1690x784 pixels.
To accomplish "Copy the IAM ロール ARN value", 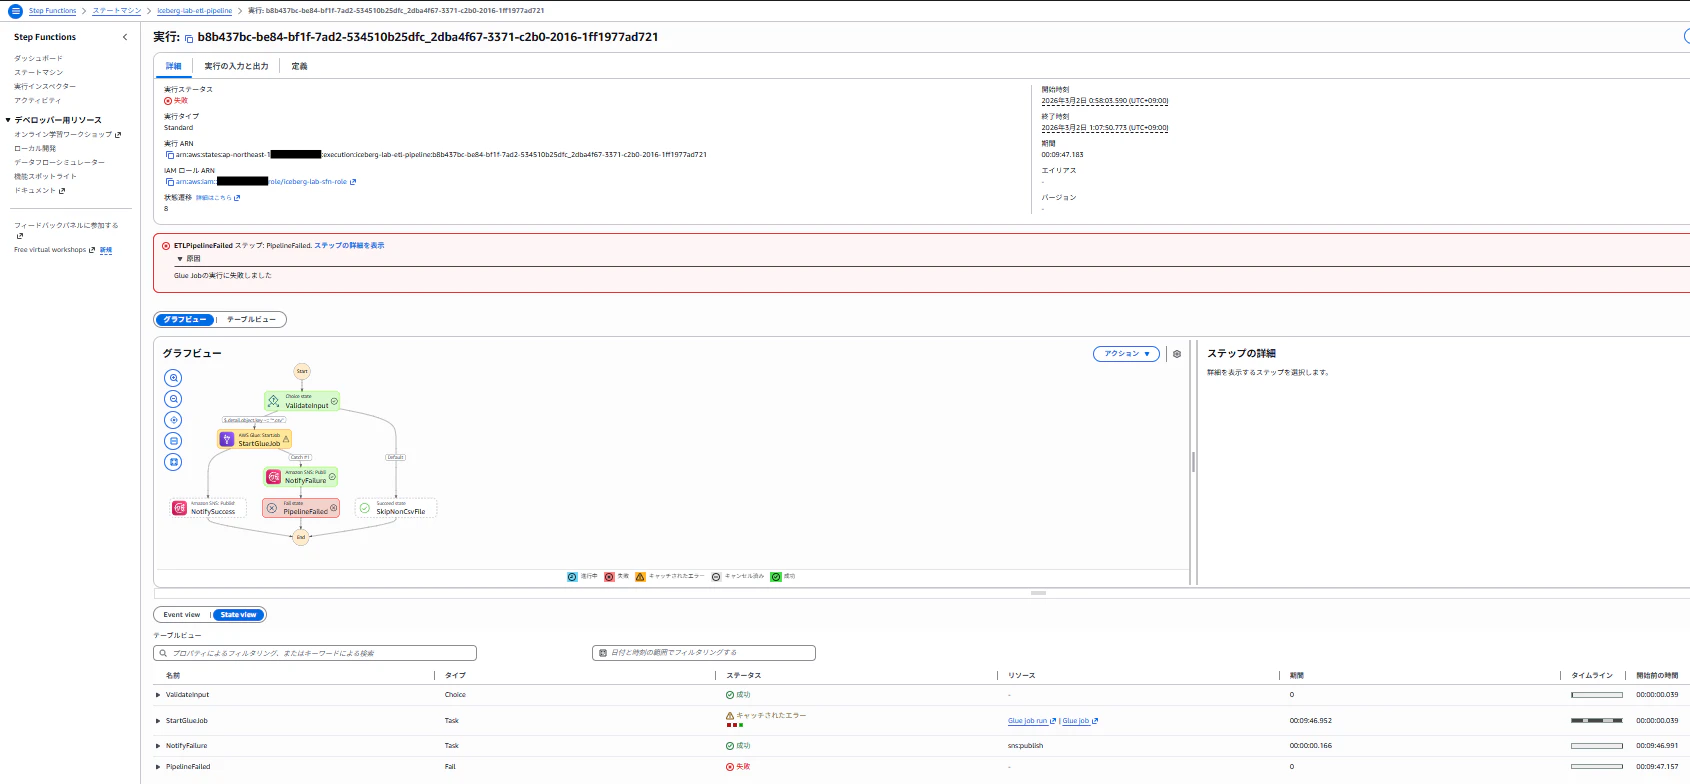I will [x=169, y=182].
